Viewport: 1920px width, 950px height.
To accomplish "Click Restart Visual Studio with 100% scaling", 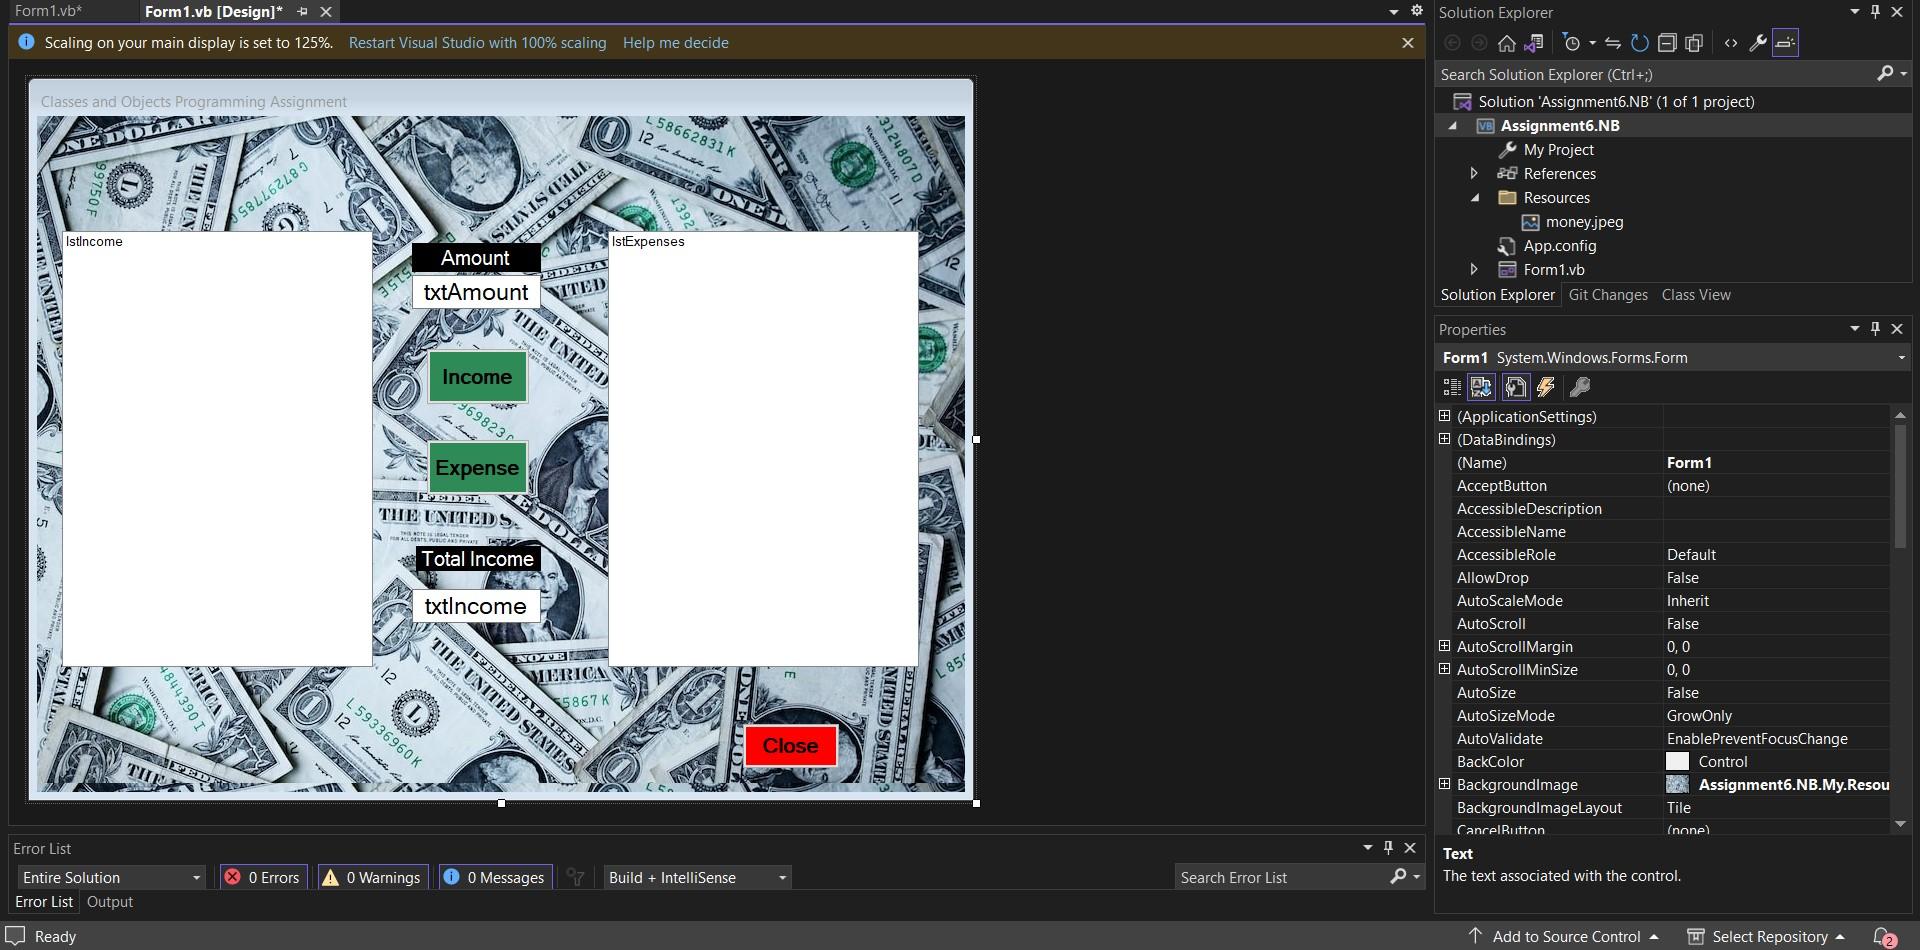I will click(x=477, y=43).
